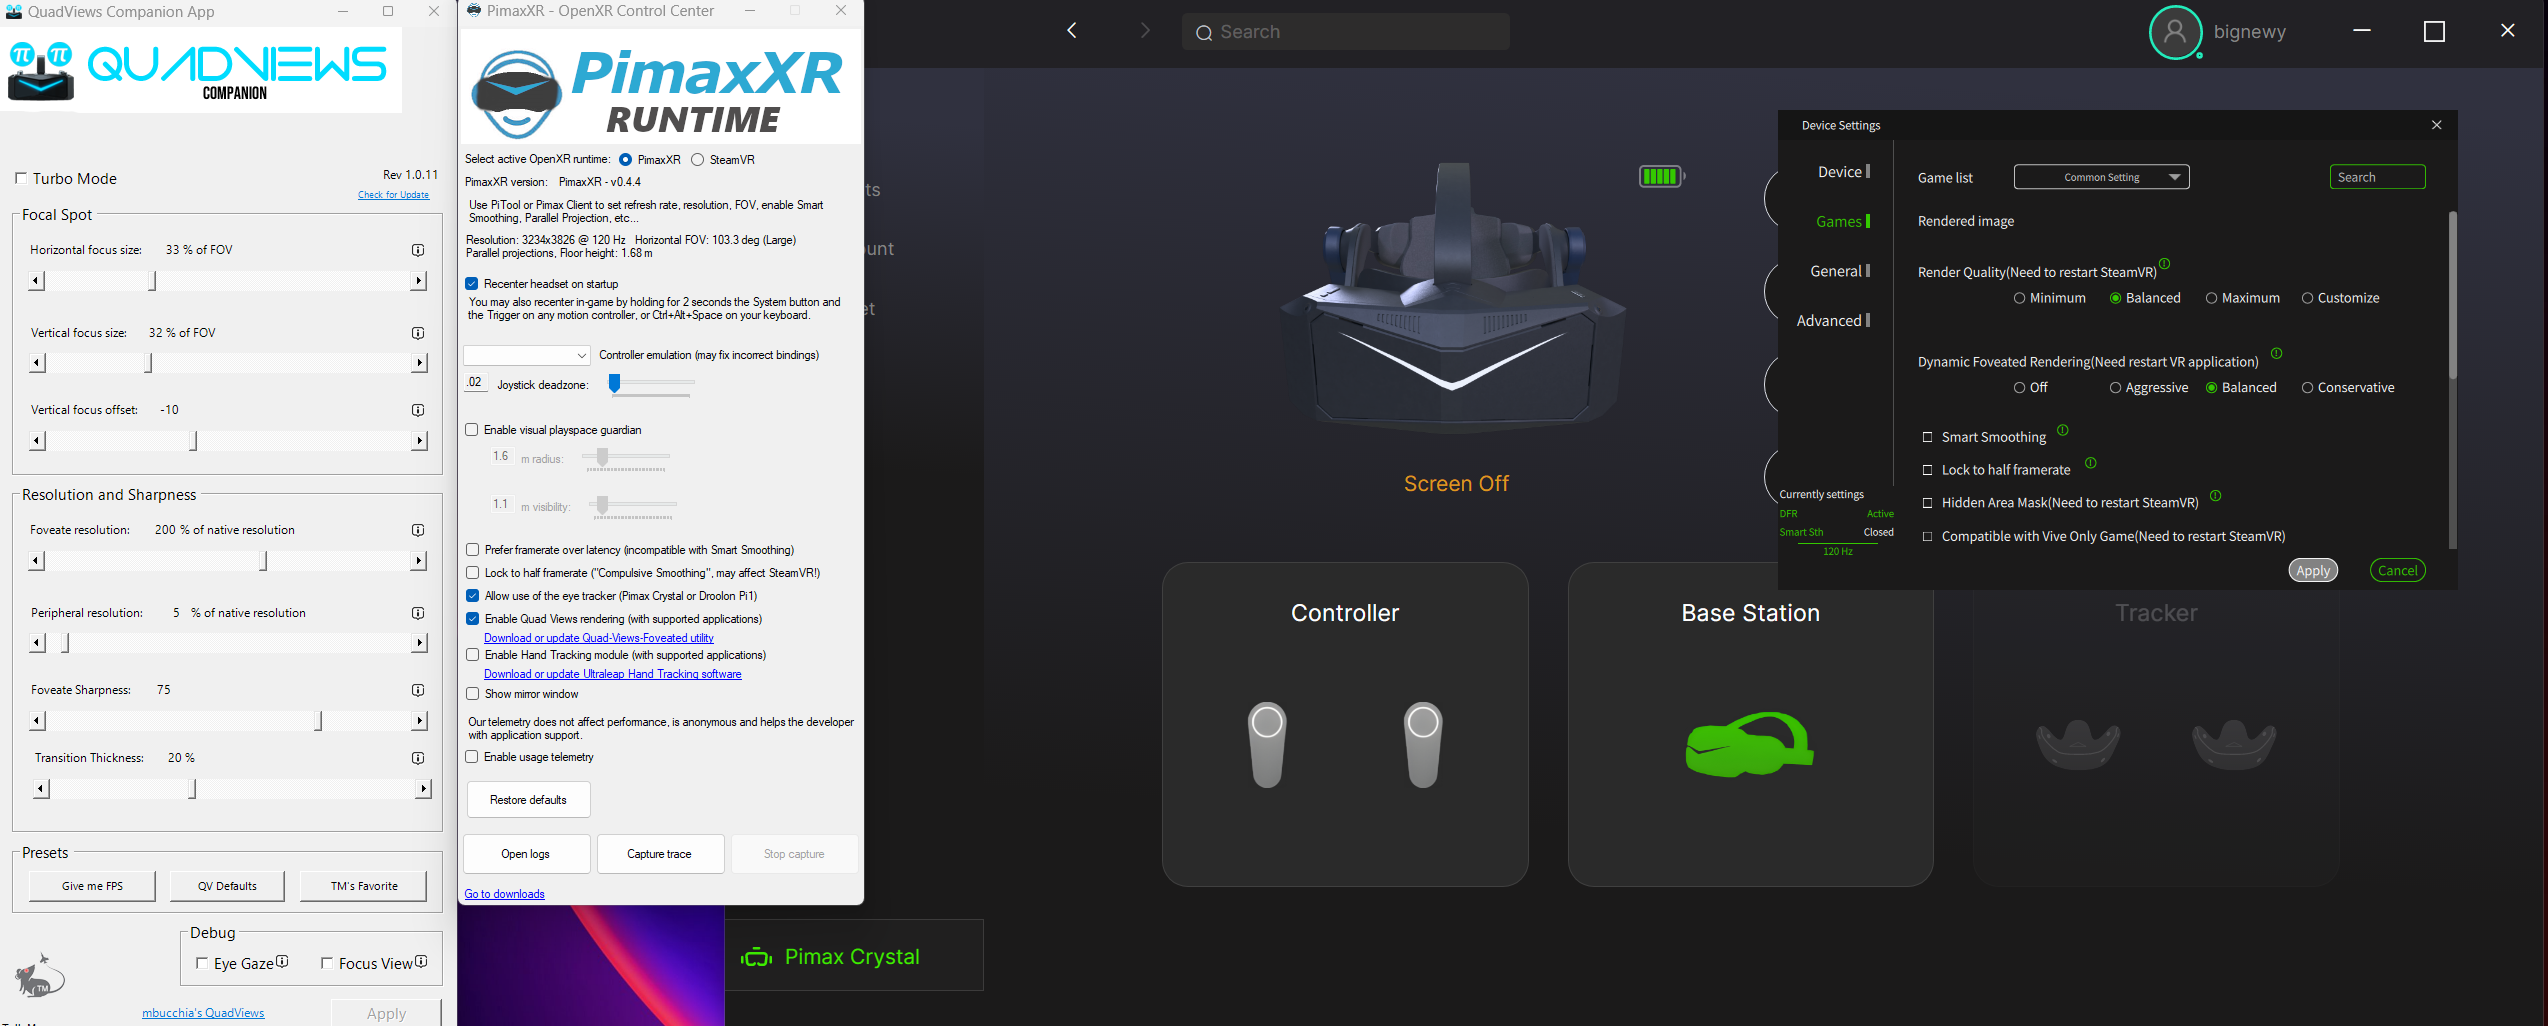Click info icon for Horizontal focus size

[x=418, y=250]
